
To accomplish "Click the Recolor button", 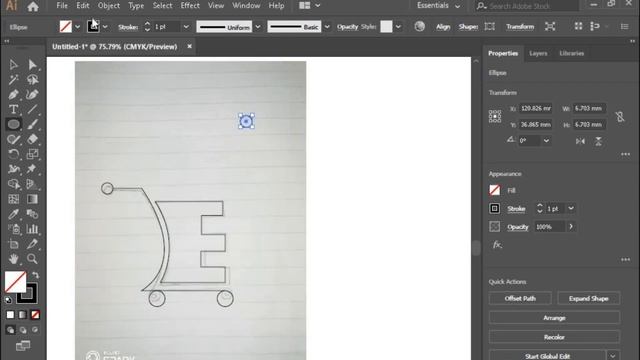I will (x=554, y=337).
